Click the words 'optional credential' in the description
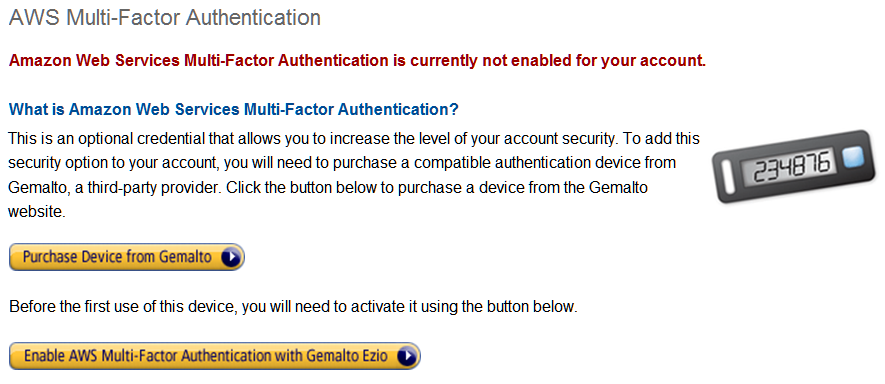Screen dimensions: 885x384 click(x=136, y=138)
